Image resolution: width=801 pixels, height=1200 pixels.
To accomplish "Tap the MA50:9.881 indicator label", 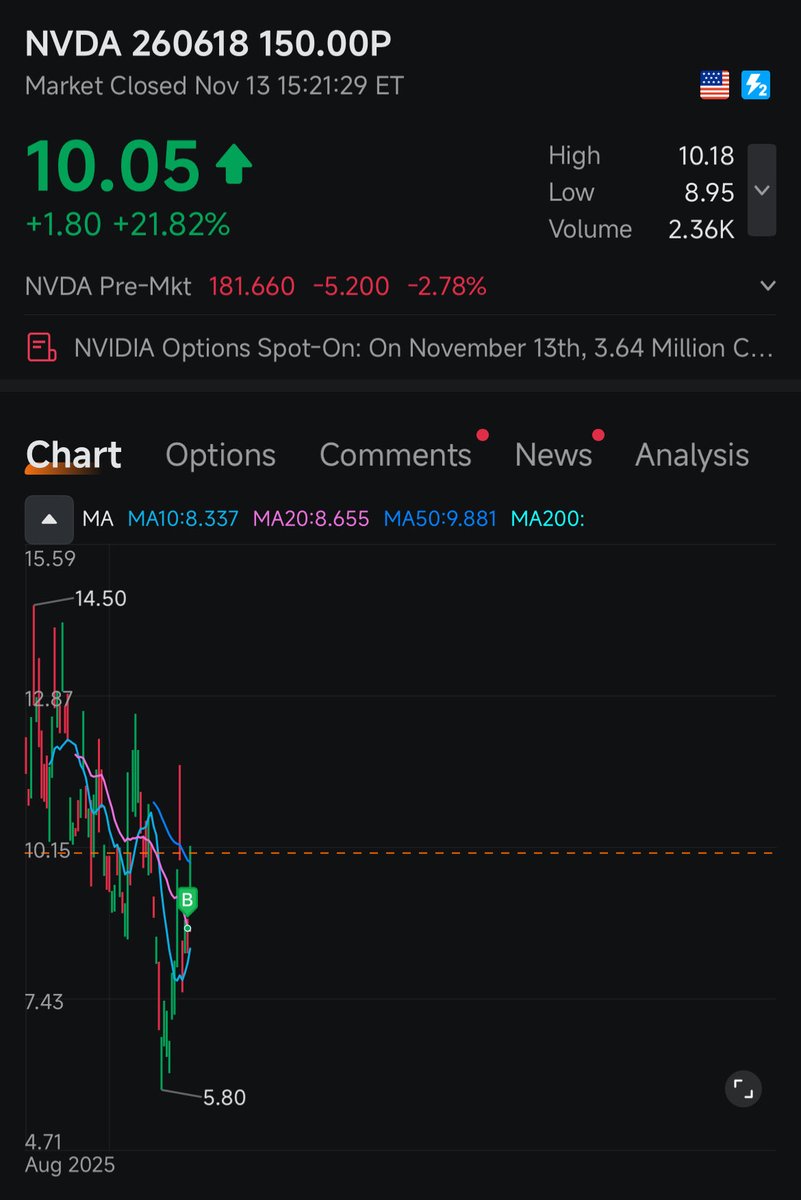I will pyautogui.click(x=440, y=519).
